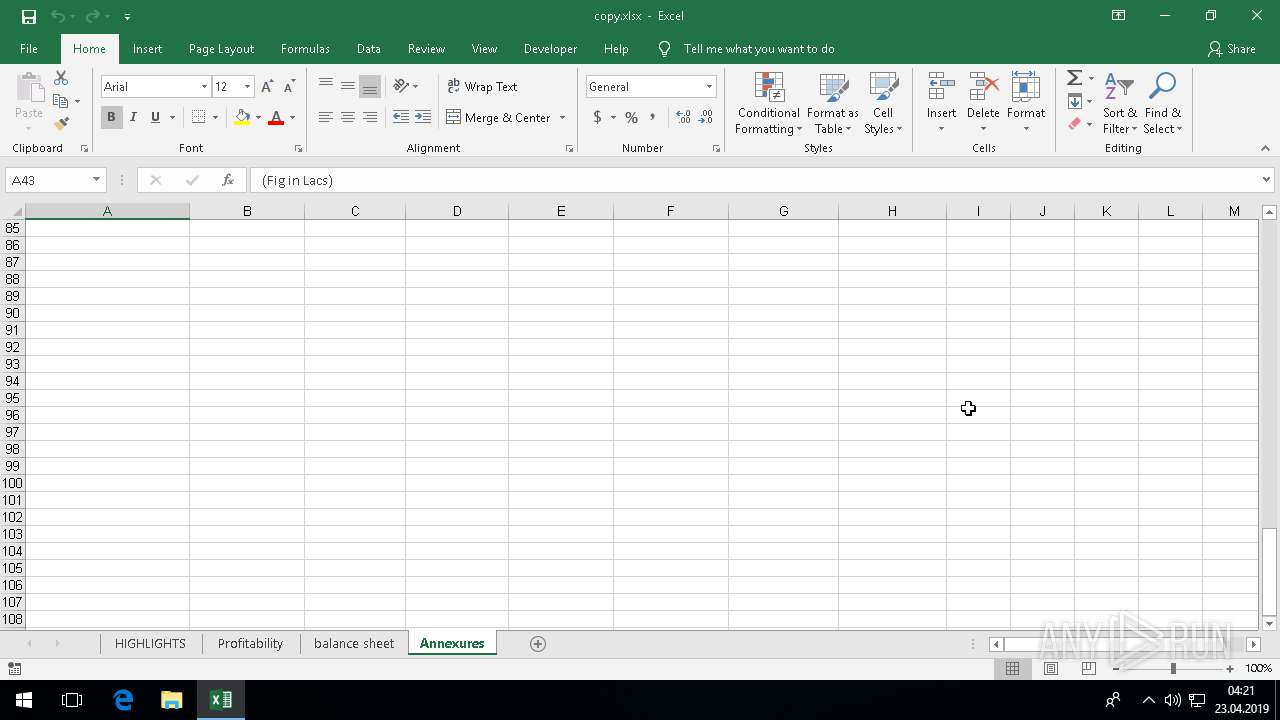The image size is (1280, 720).
Task: Open the Name Box dropdown for A43
Action: point(96,180)
